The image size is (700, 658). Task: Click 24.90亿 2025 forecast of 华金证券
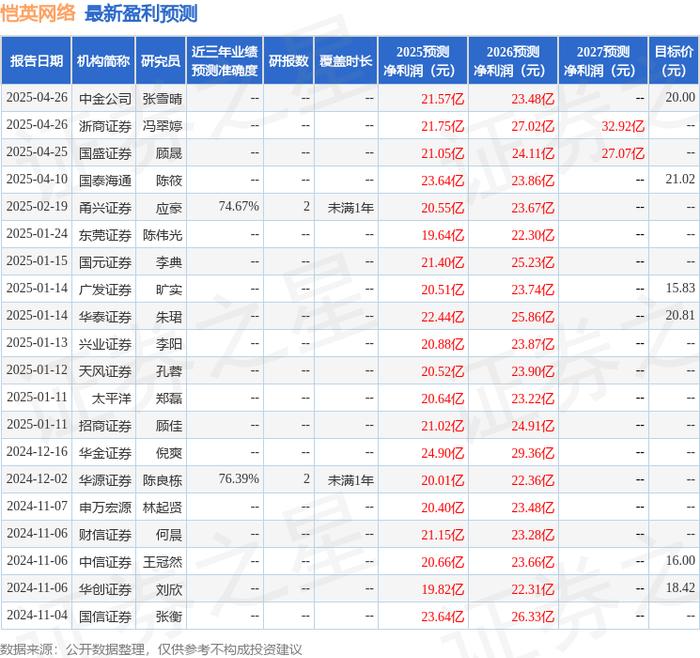coord(443,453)
